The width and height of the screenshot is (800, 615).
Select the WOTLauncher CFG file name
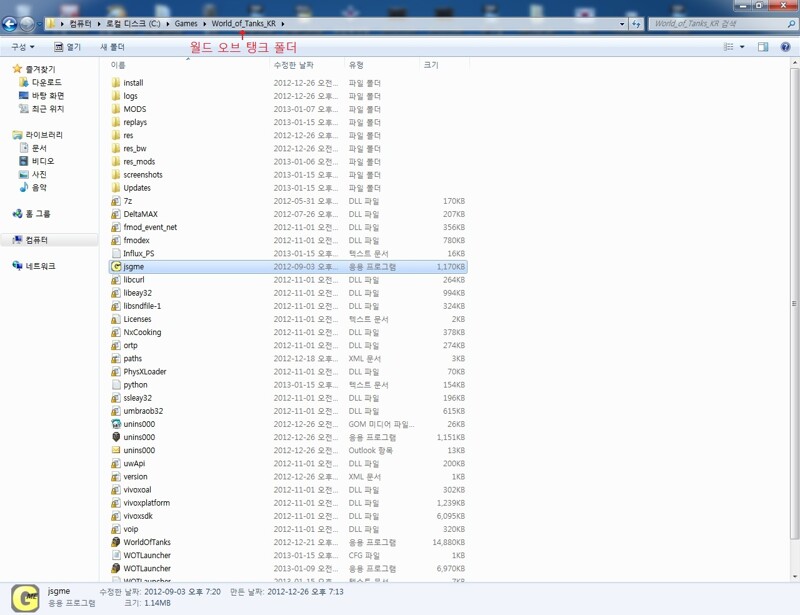click(x=147, y=555)
